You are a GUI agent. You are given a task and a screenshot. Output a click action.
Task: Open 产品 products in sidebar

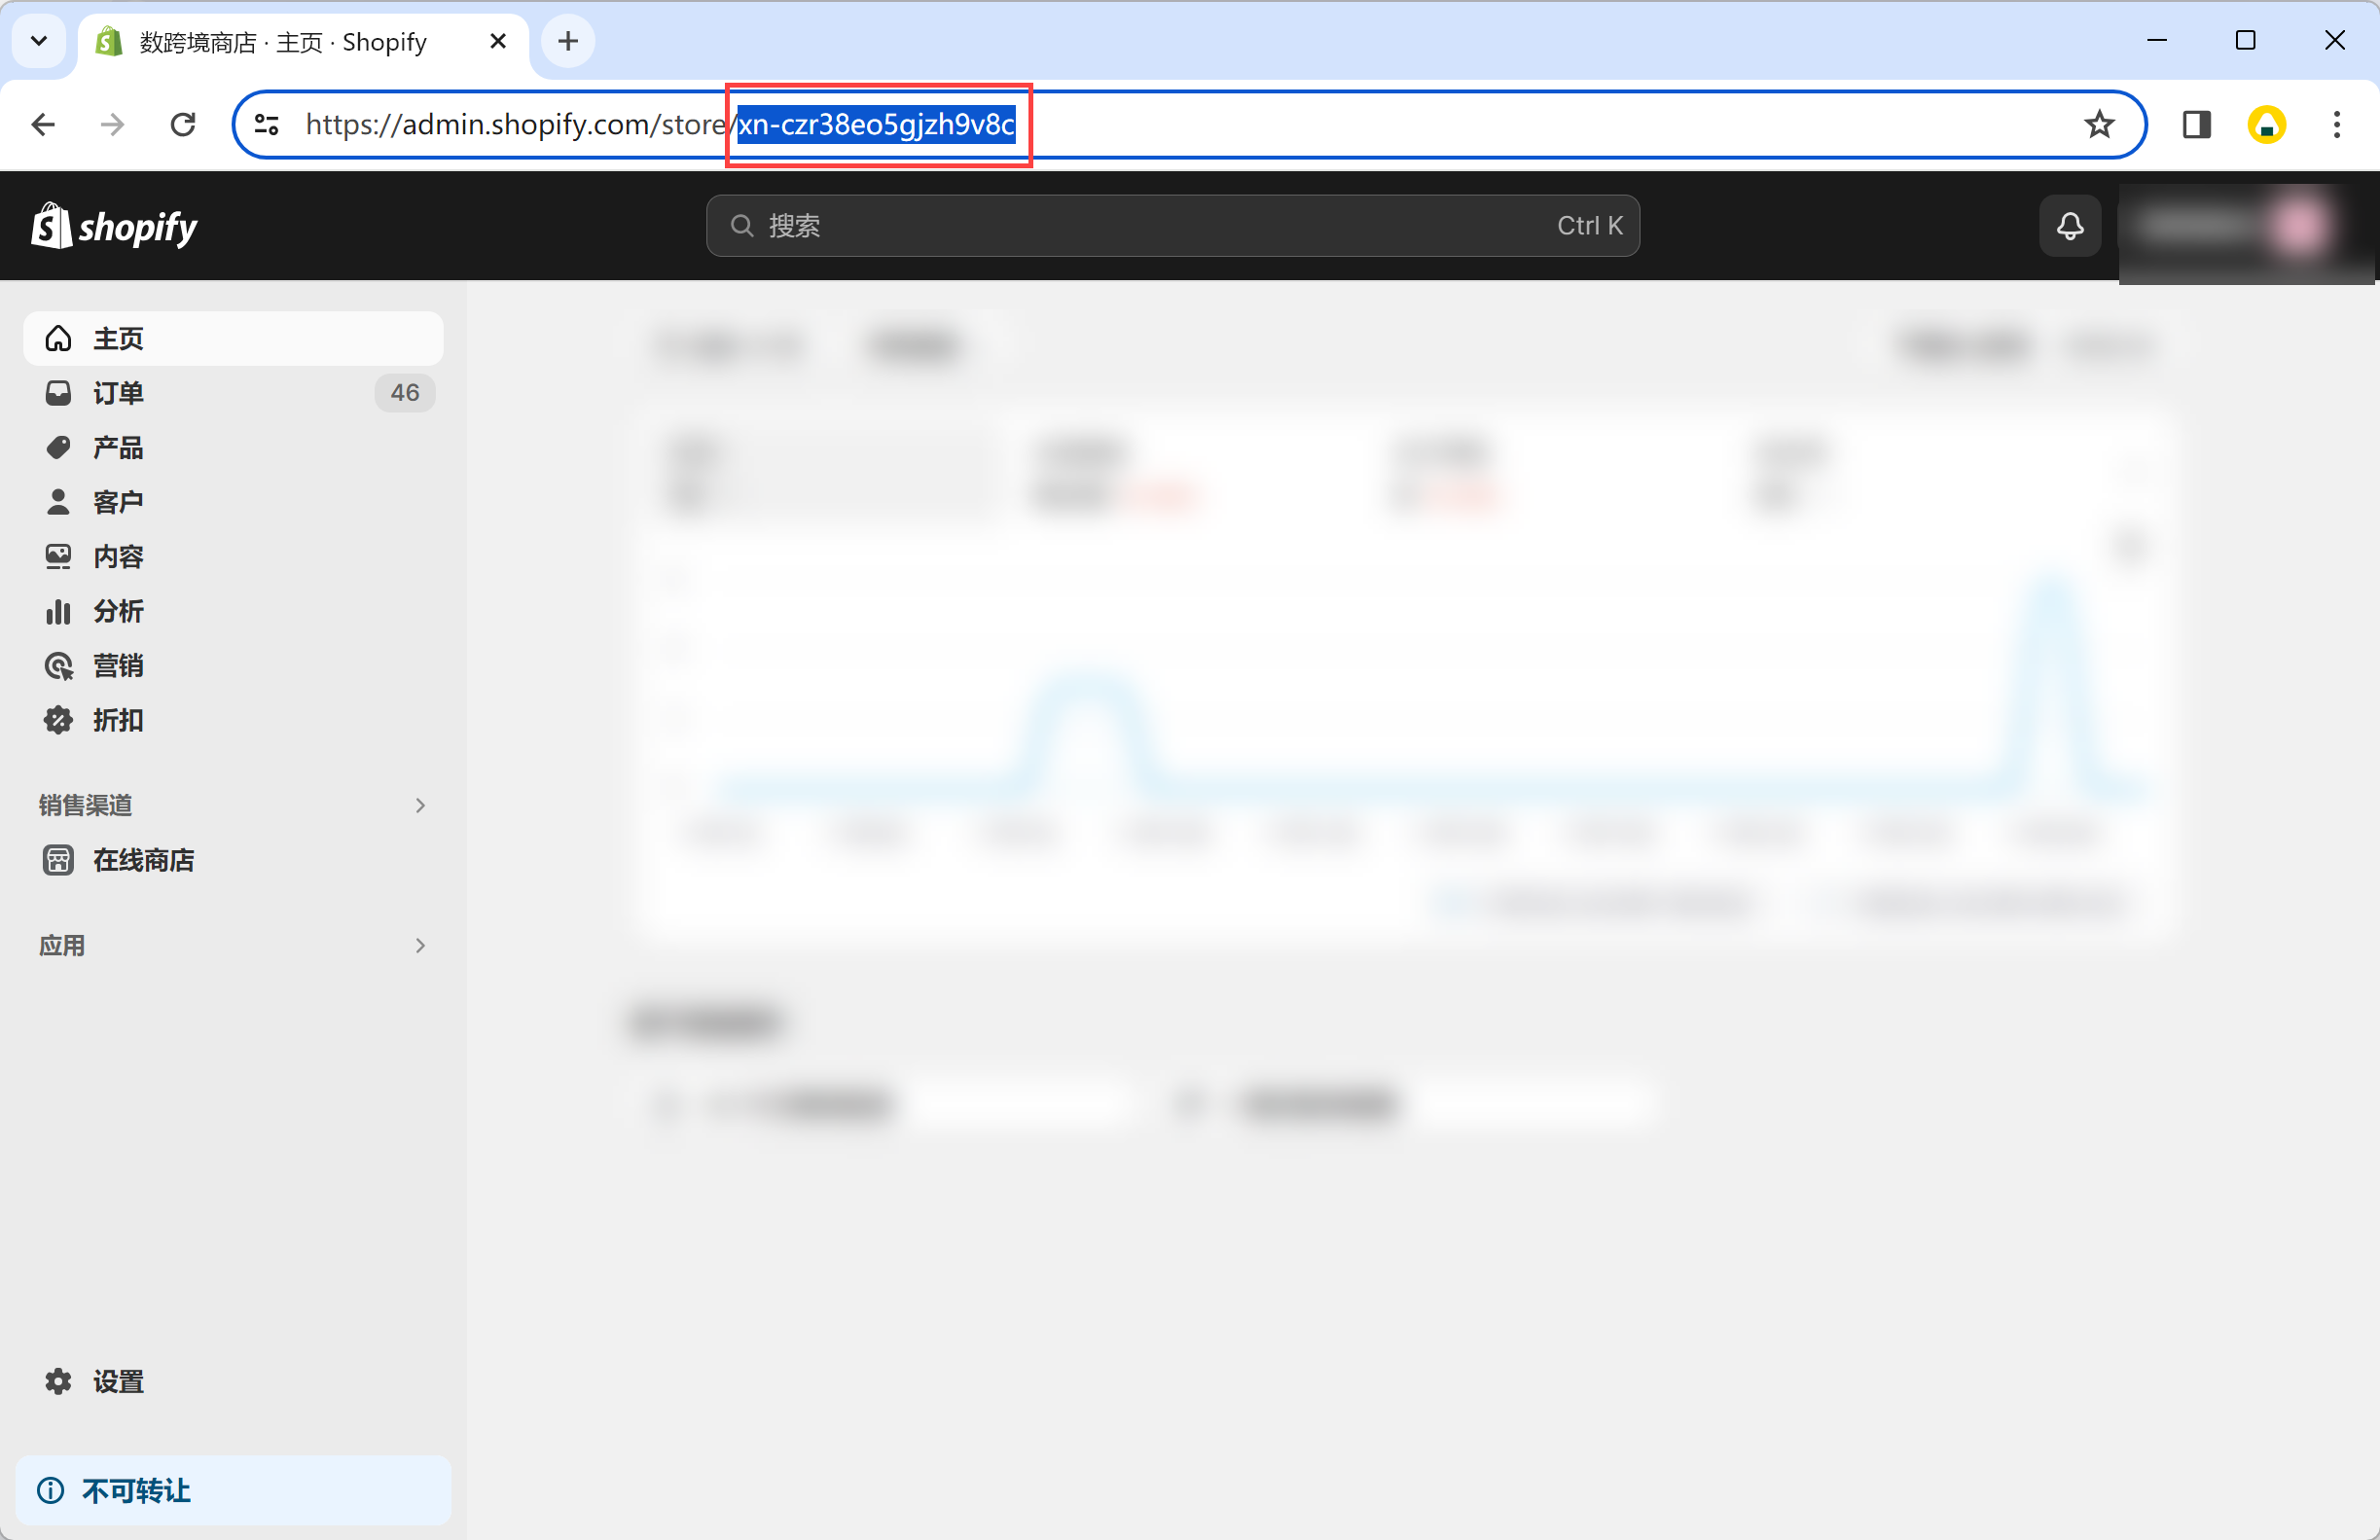(x=118, y=447)
